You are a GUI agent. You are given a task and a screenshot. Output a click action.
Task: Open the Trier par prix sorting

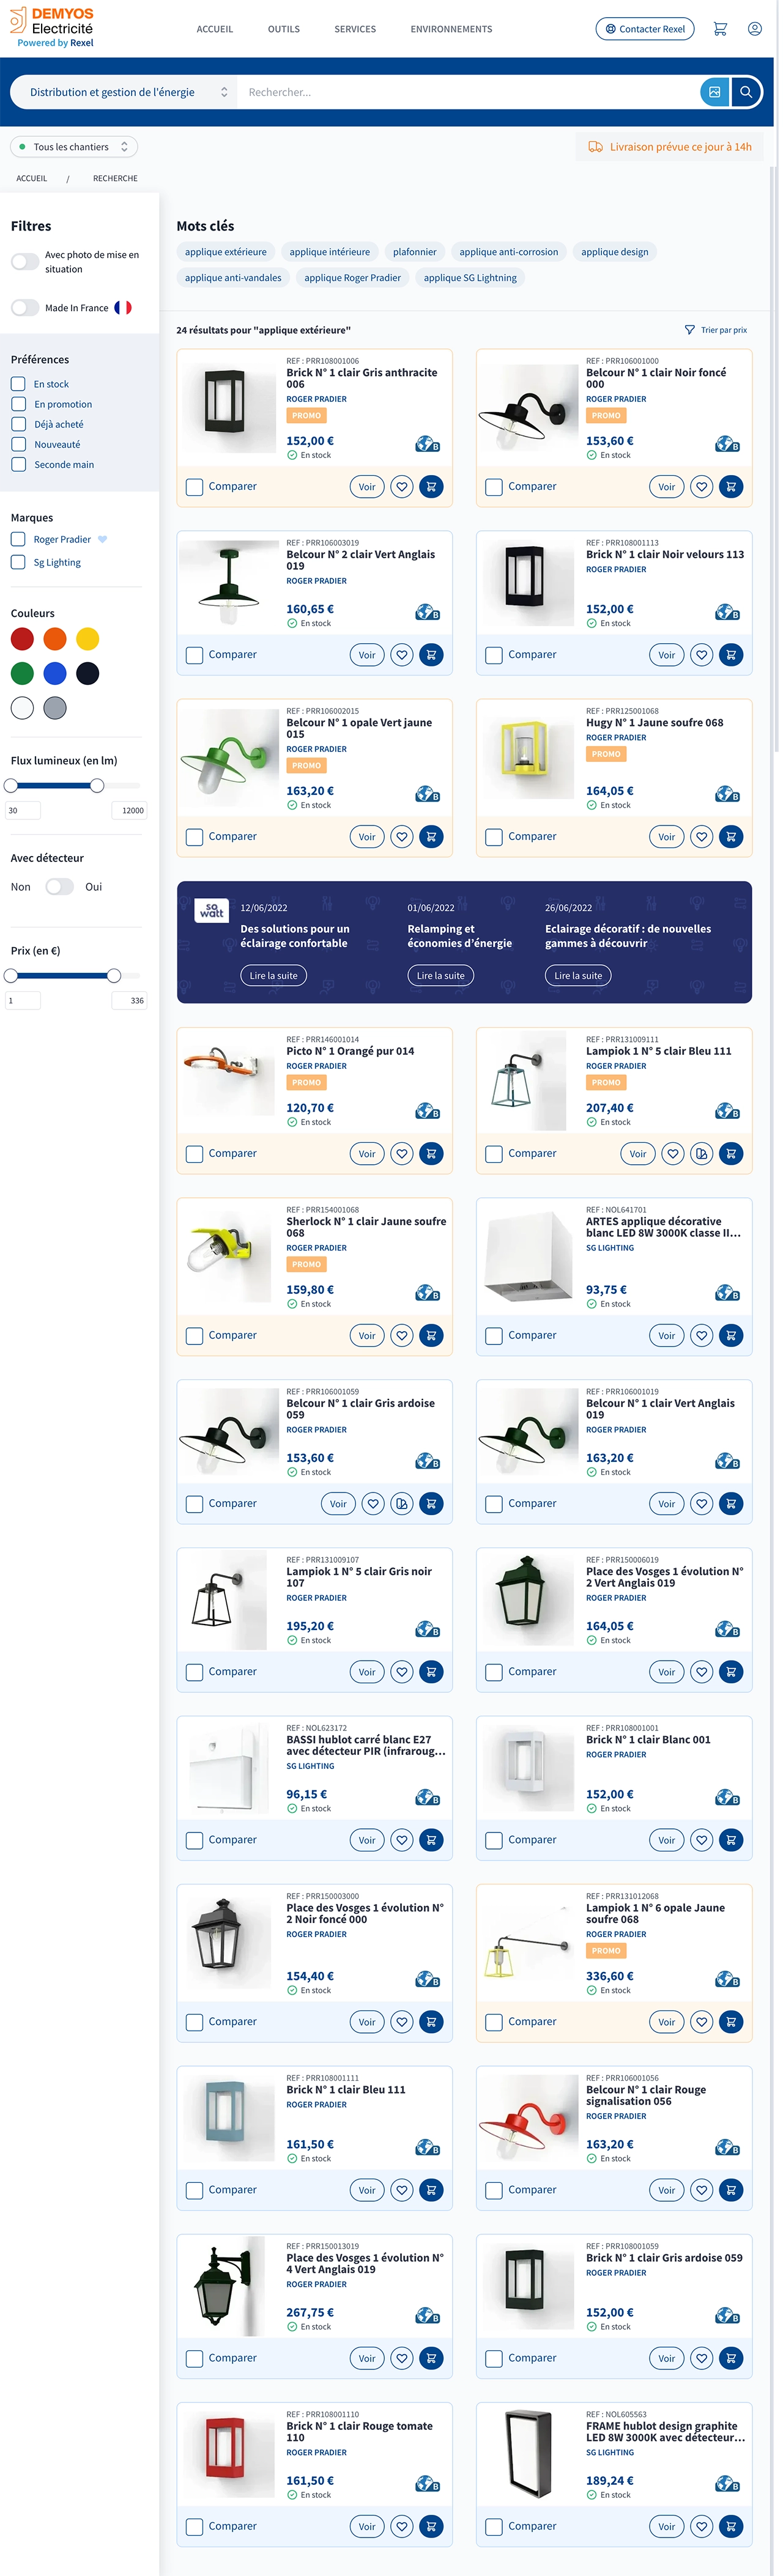716,330
